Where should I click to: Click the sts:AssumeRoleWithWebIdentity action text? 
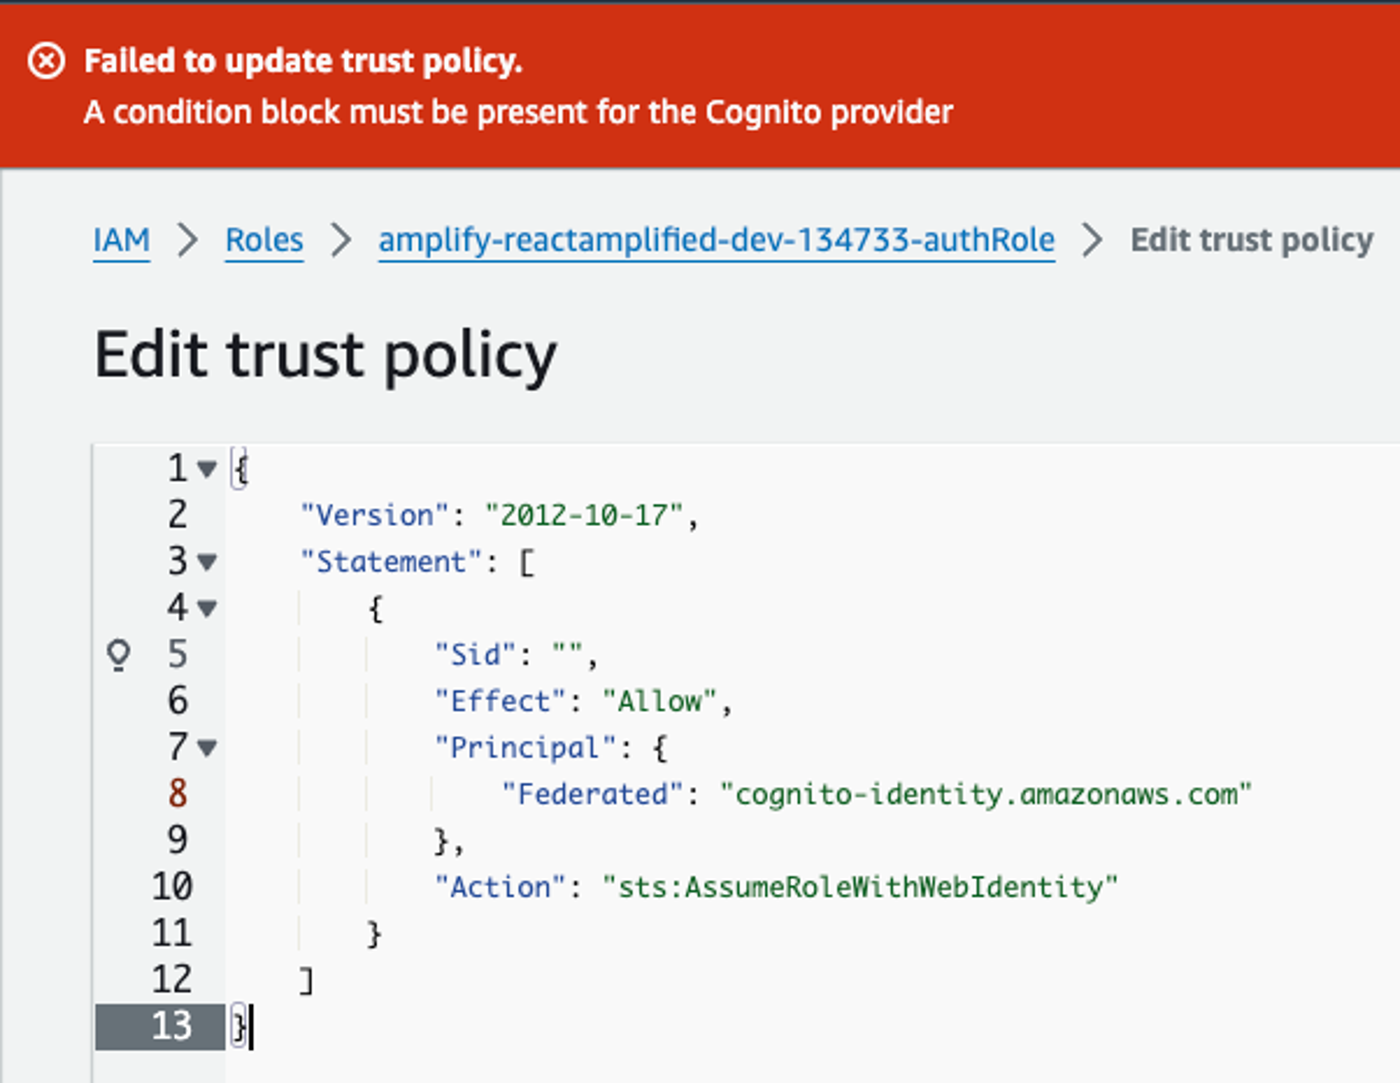[862, 886]
